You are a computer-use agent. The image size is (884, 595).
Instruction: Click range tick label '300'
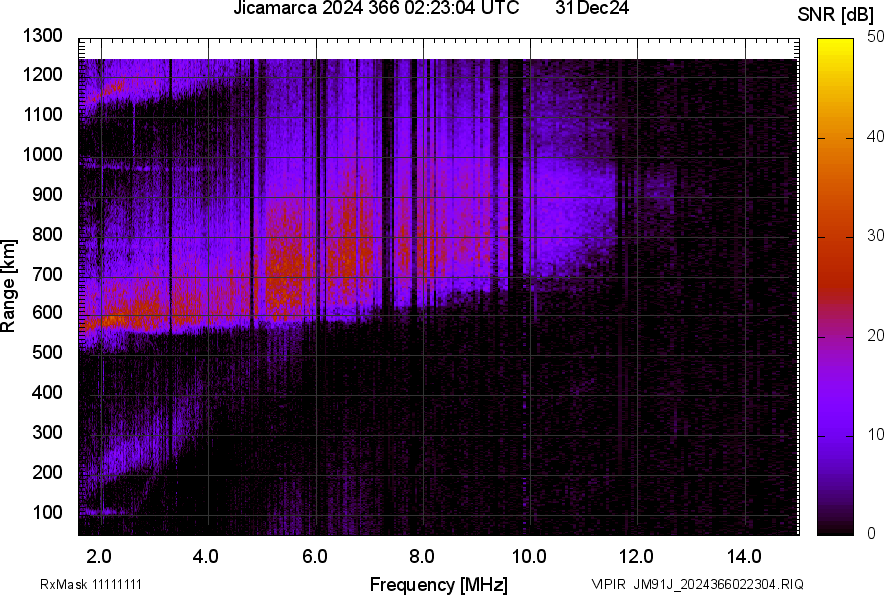click(47, 432)
